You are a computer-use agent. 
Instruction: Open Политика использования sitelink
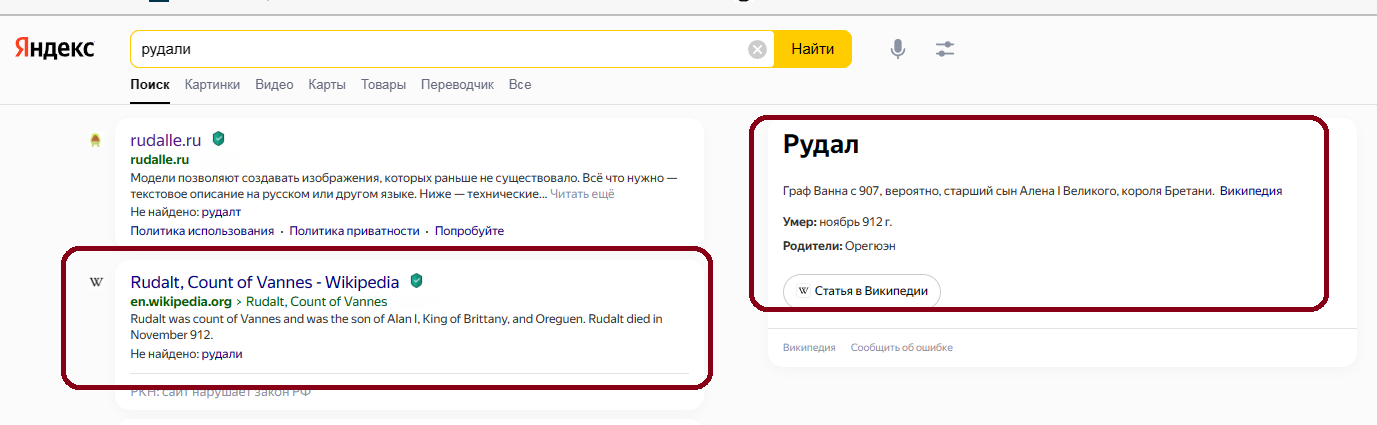(x=202, y=231)
